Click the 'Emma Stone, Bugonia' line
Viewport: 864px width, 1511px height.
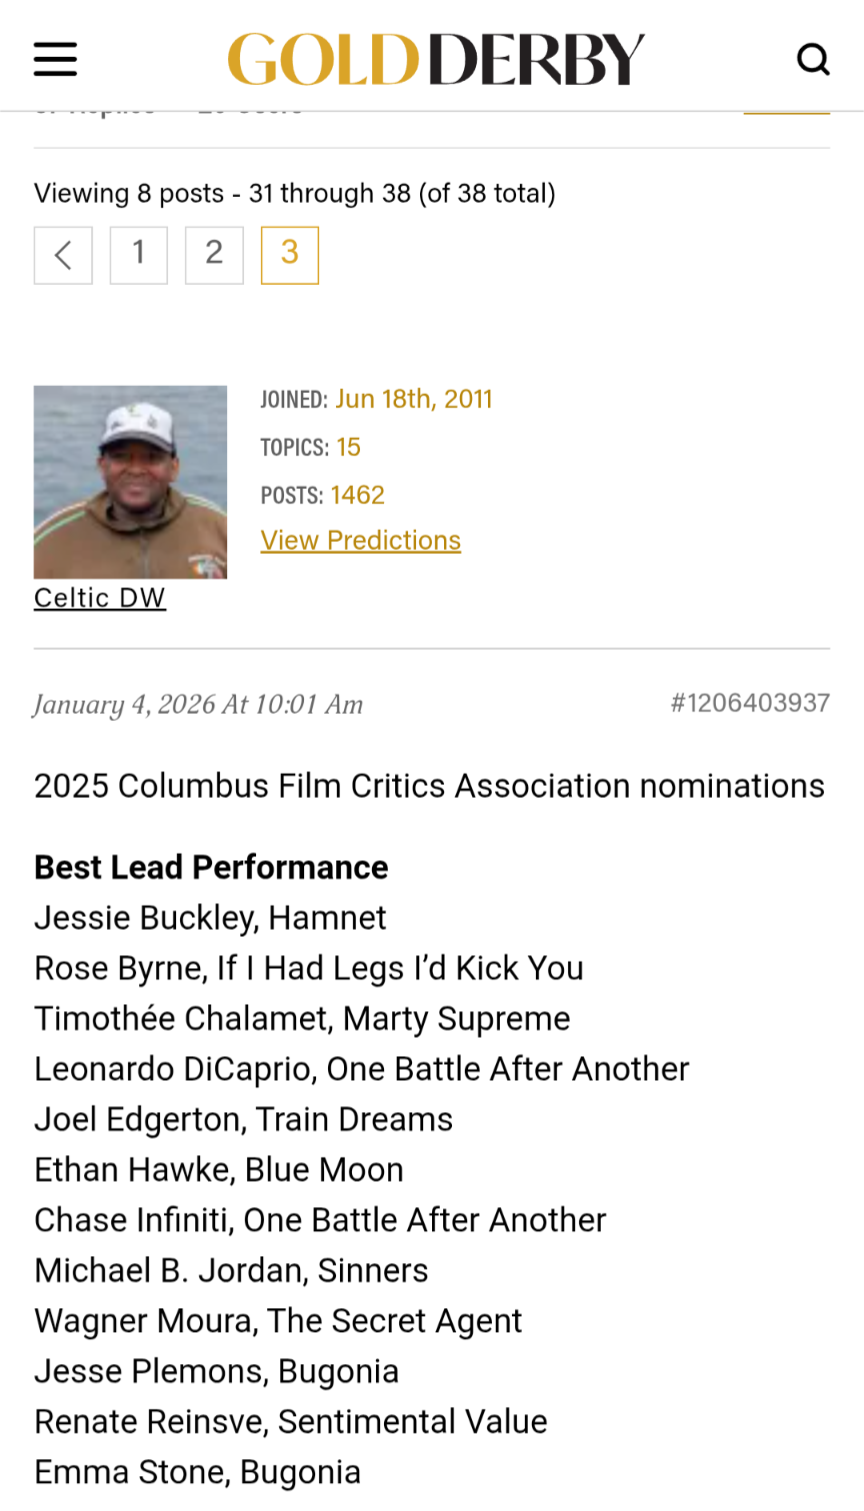pos(197,1472)
